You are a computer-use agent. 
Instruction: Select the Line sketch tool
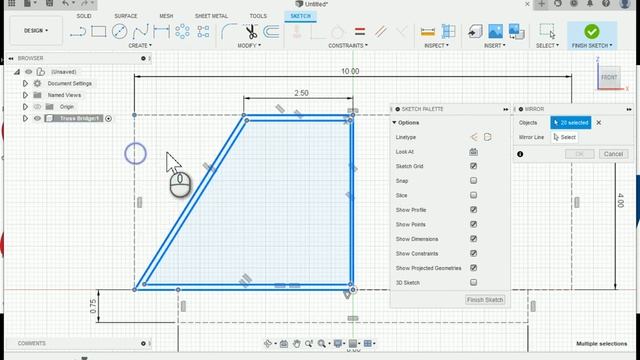78,31
